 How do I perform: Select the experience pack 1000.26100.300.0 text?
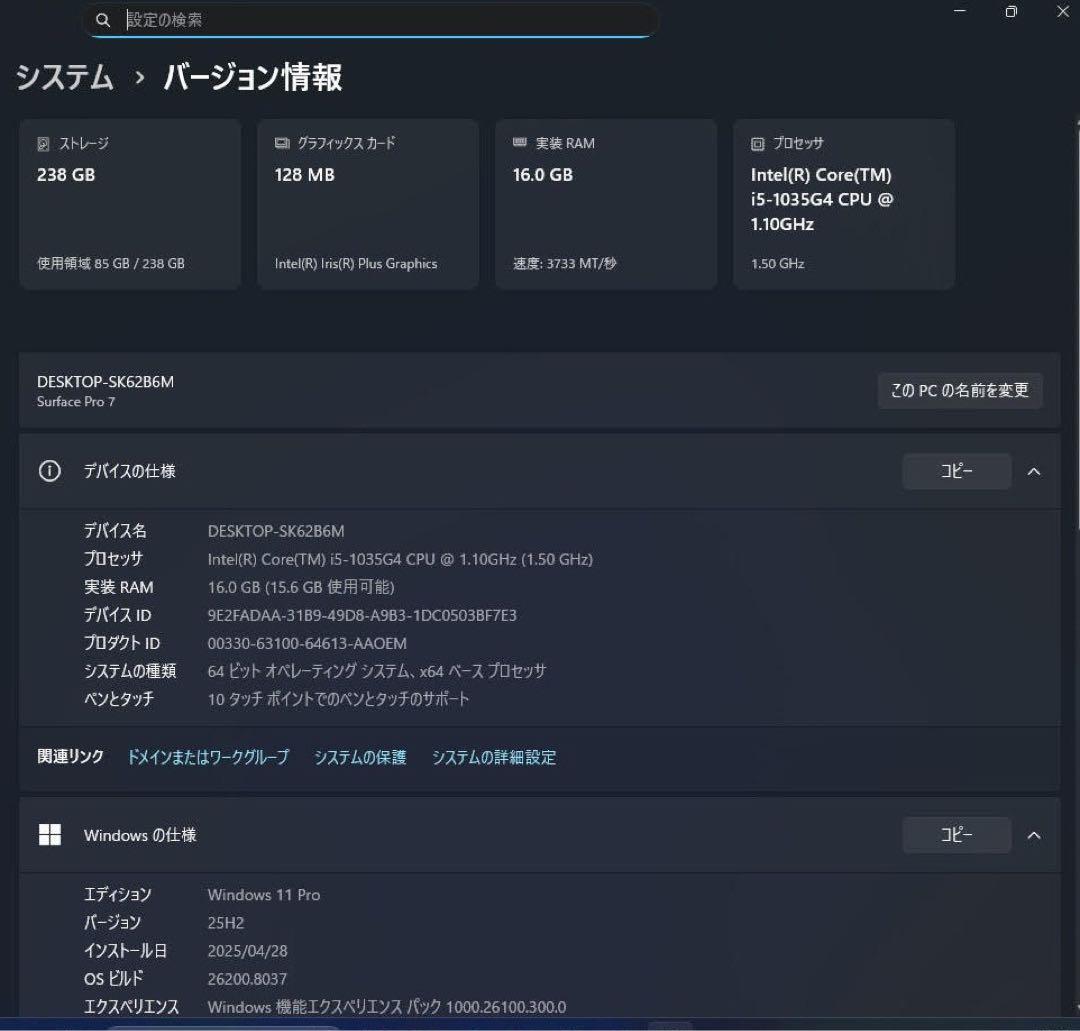click(387, 1007)
